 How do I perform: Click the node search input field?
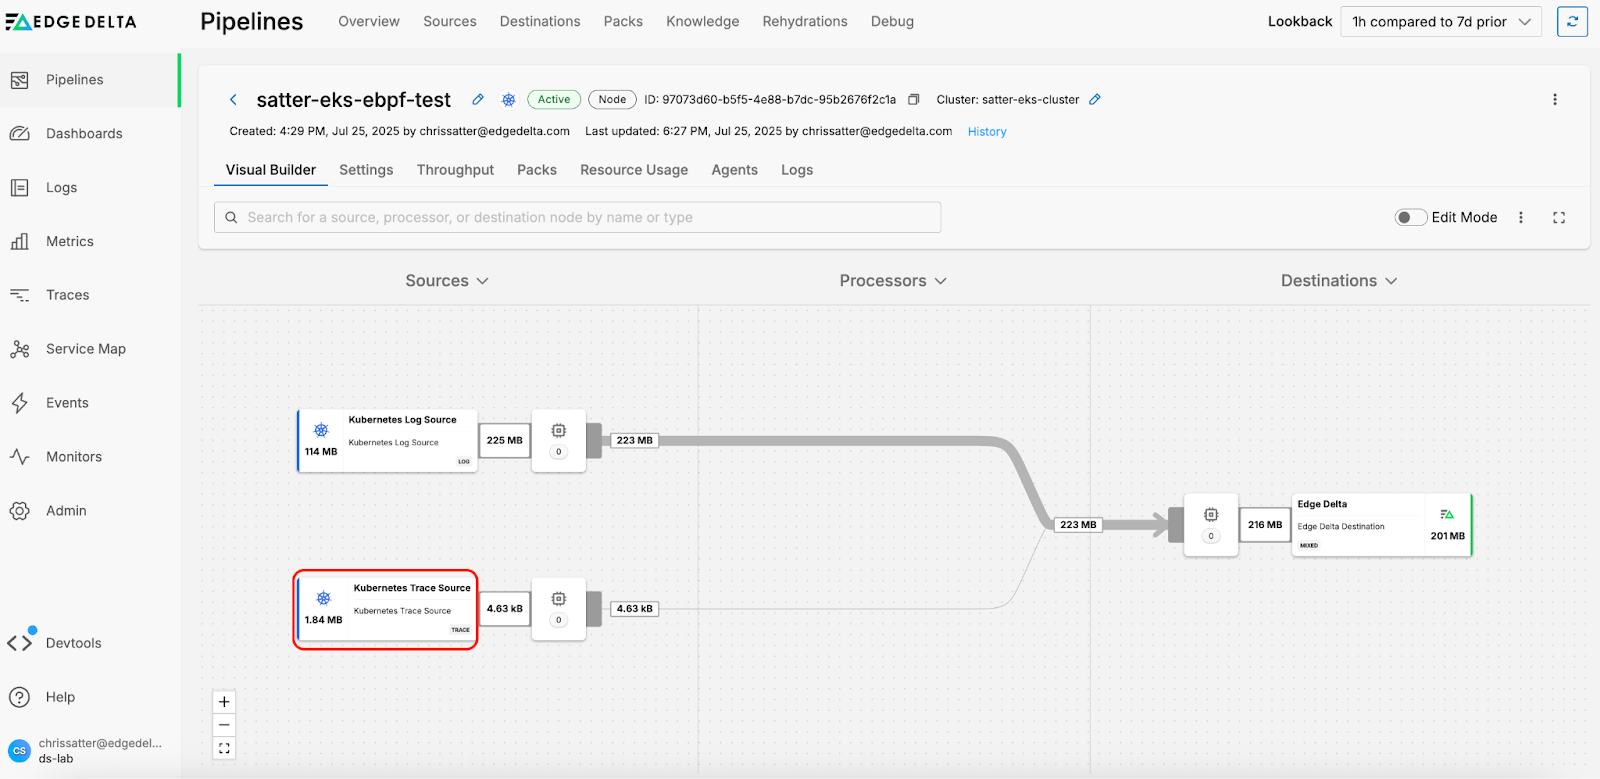pyautogui.click(x=578, y=217)
